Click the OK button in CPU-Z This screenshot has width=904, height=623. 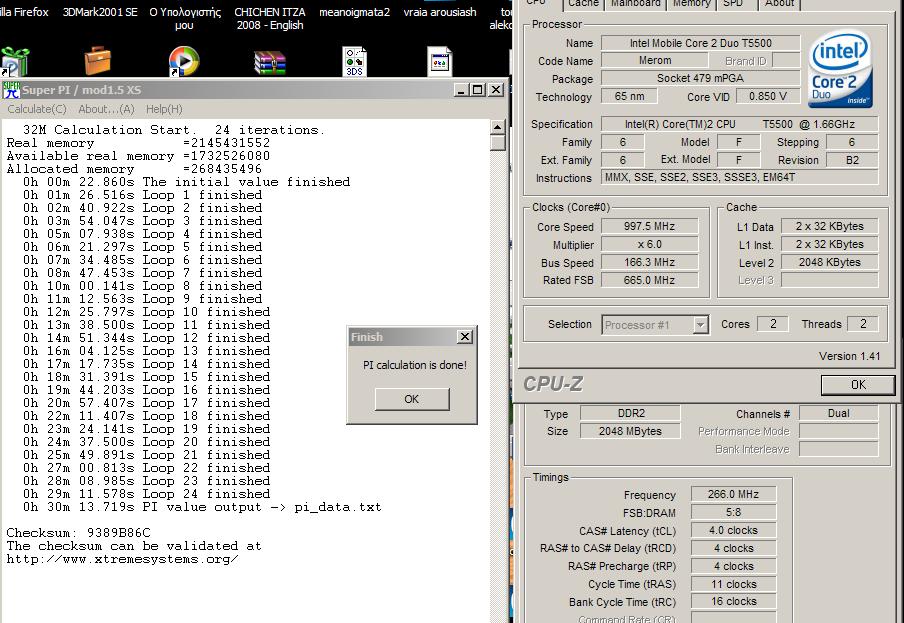(x=858, y=384)
